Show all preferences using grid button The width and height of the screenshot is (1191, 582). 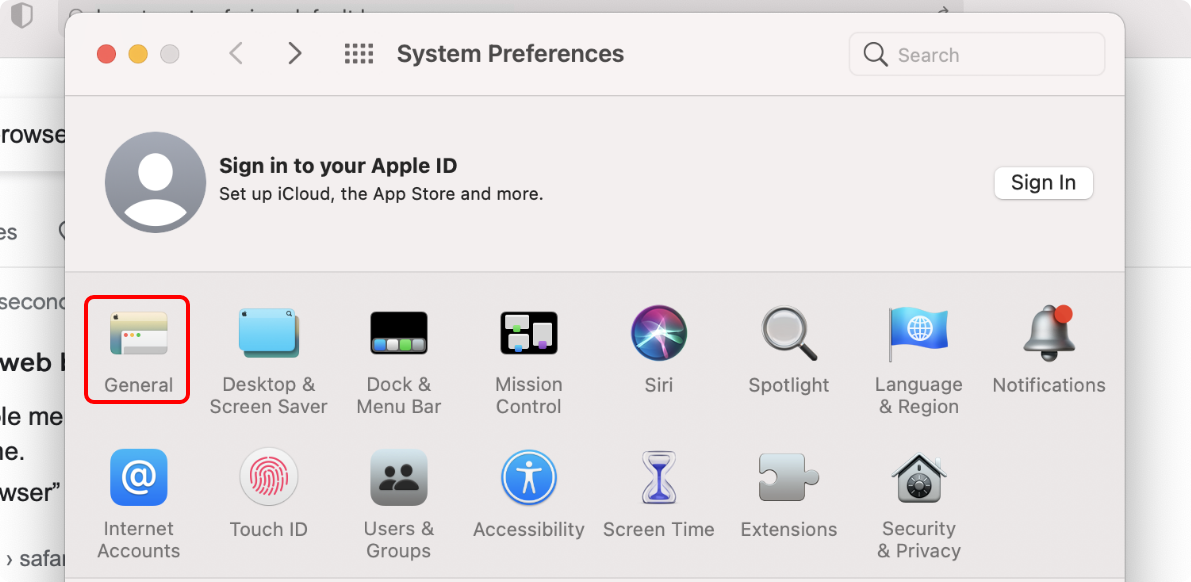[358, 54]
